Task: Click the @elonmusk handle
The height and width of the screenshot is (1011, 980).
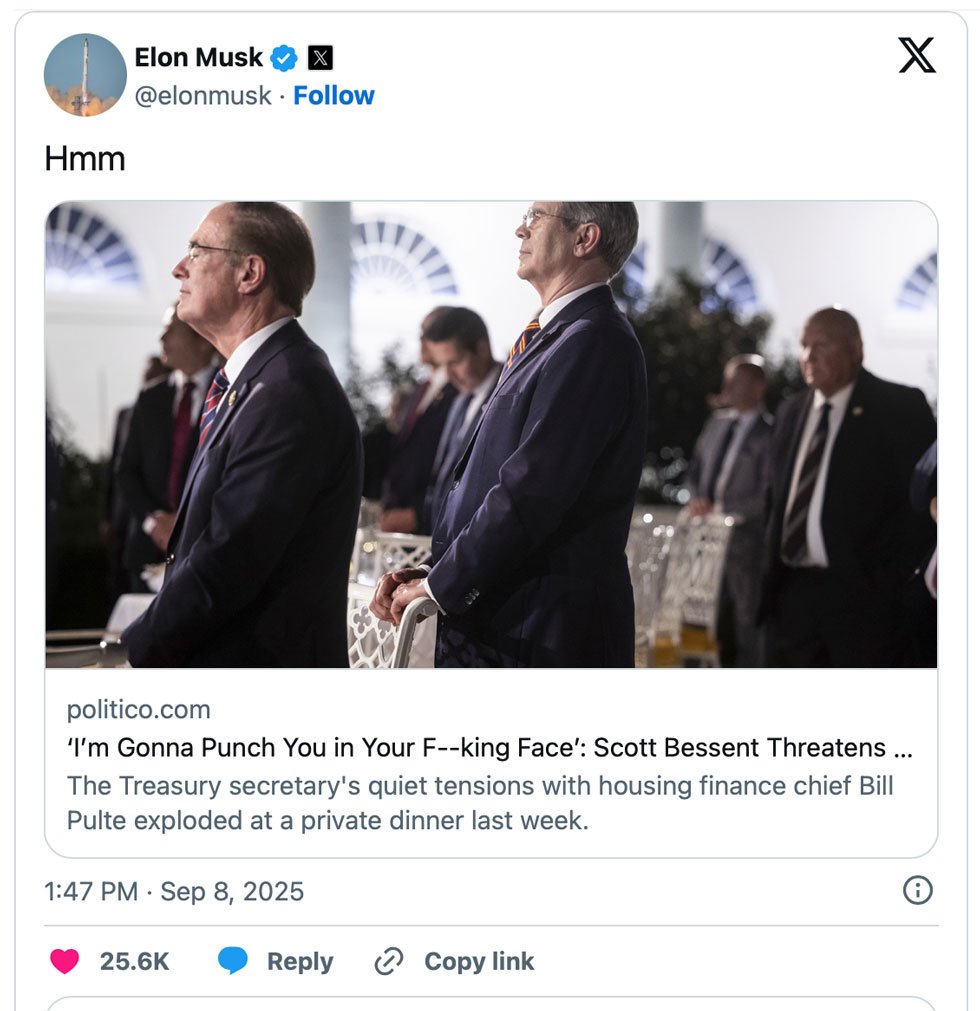Action: [203, 96]
